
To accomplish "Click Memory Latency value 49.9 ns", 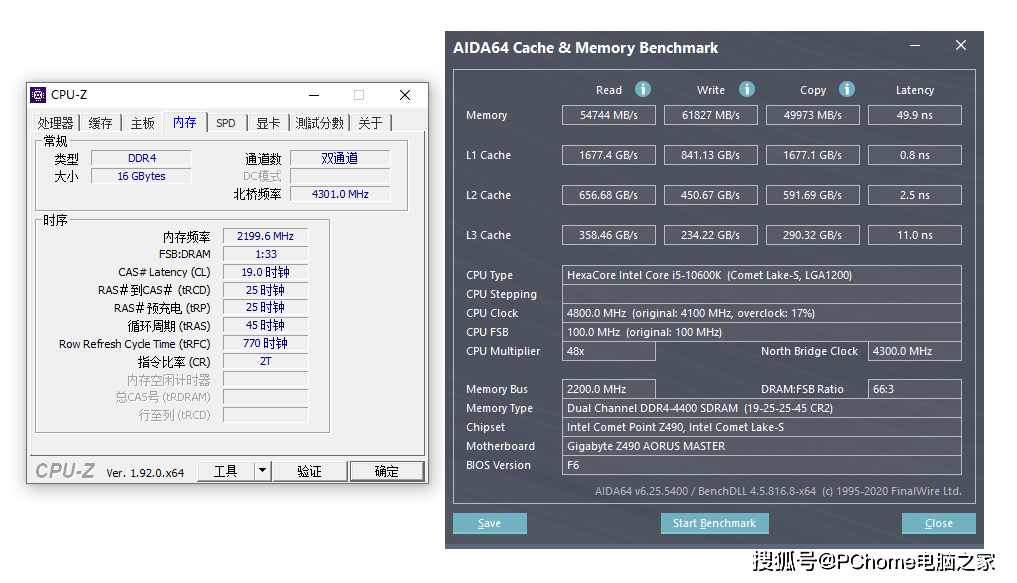I will click(915, 115).
